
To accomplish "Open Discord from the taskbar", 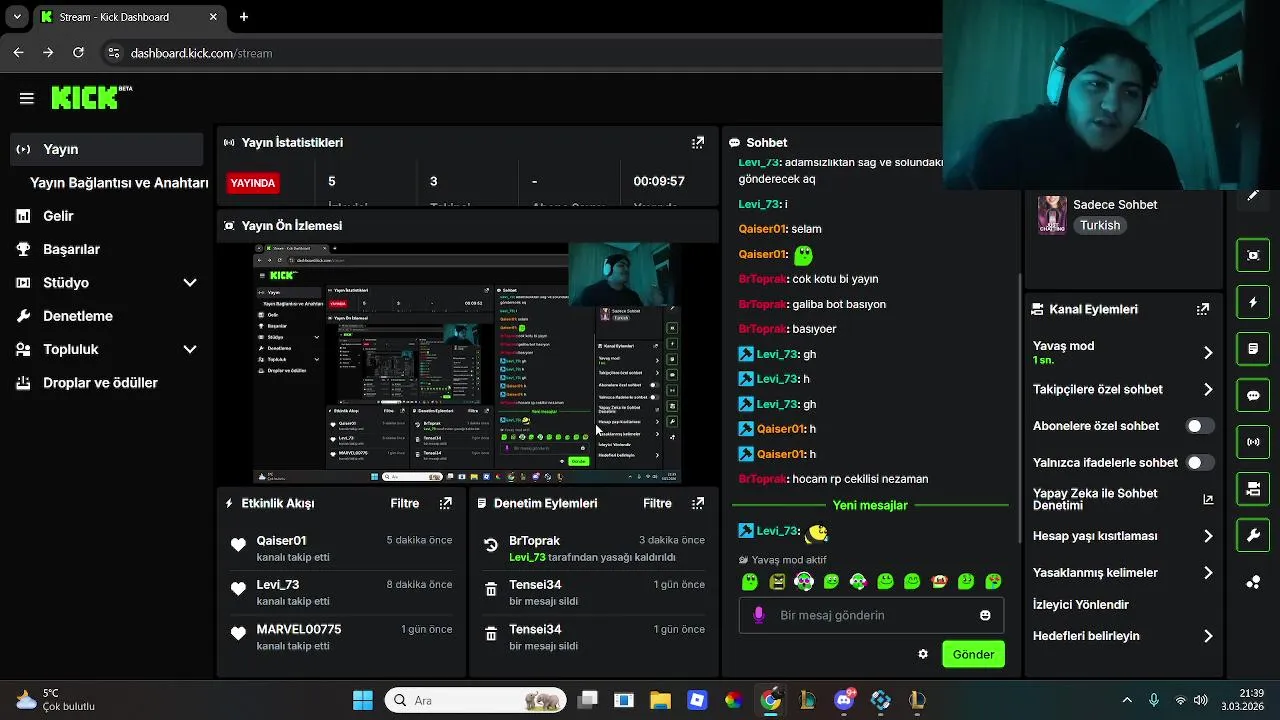I will point(844,700).
